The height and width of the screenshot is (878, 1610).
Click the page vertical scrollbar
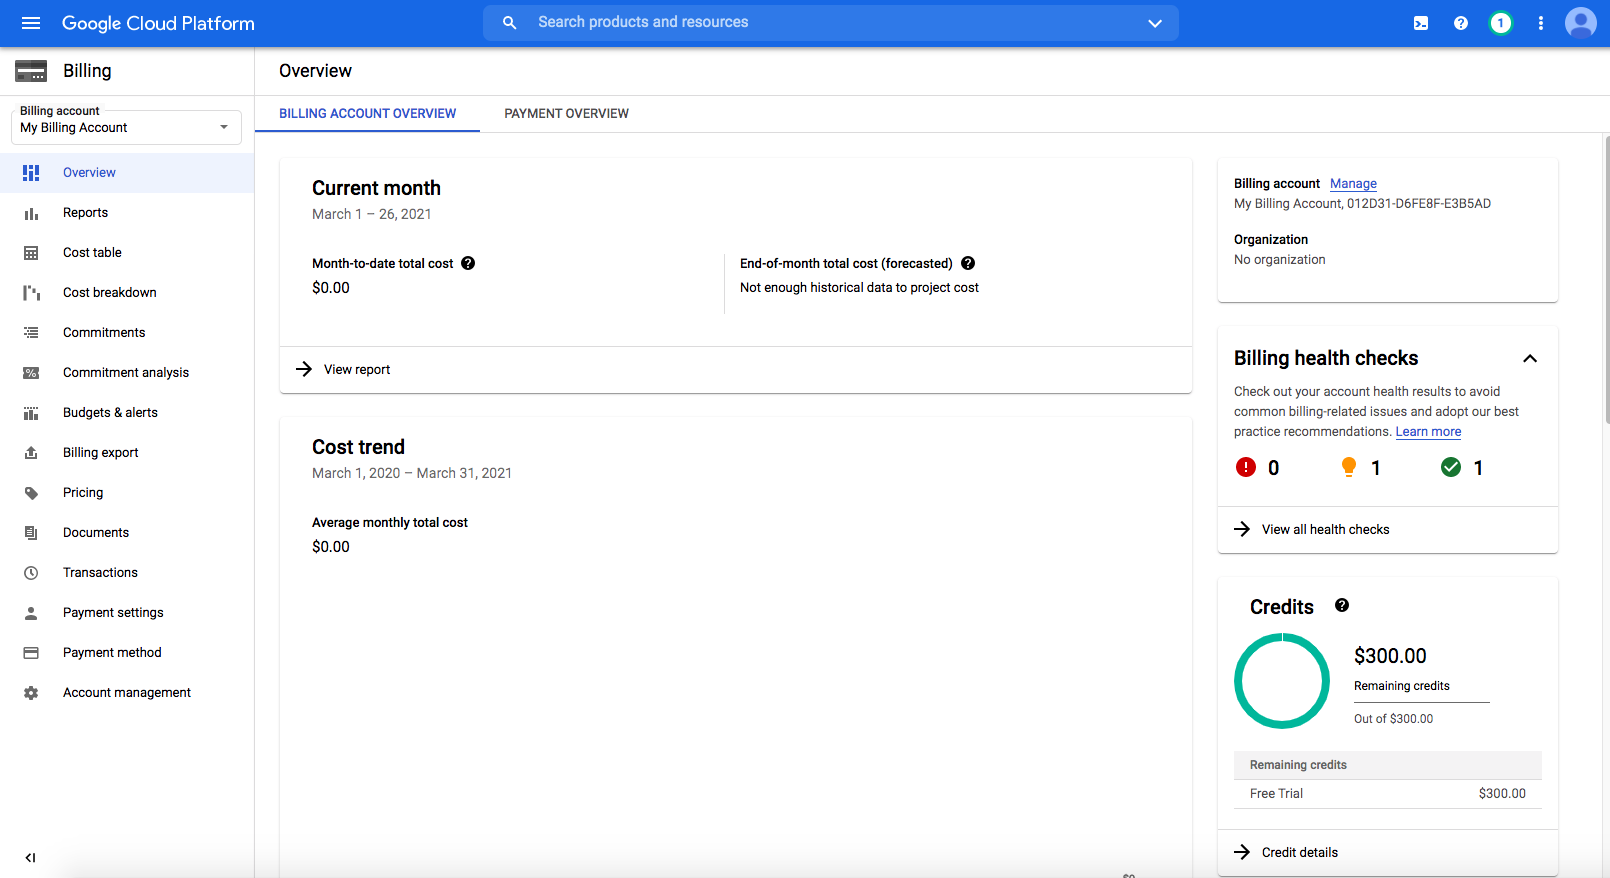coord(1606,280)
